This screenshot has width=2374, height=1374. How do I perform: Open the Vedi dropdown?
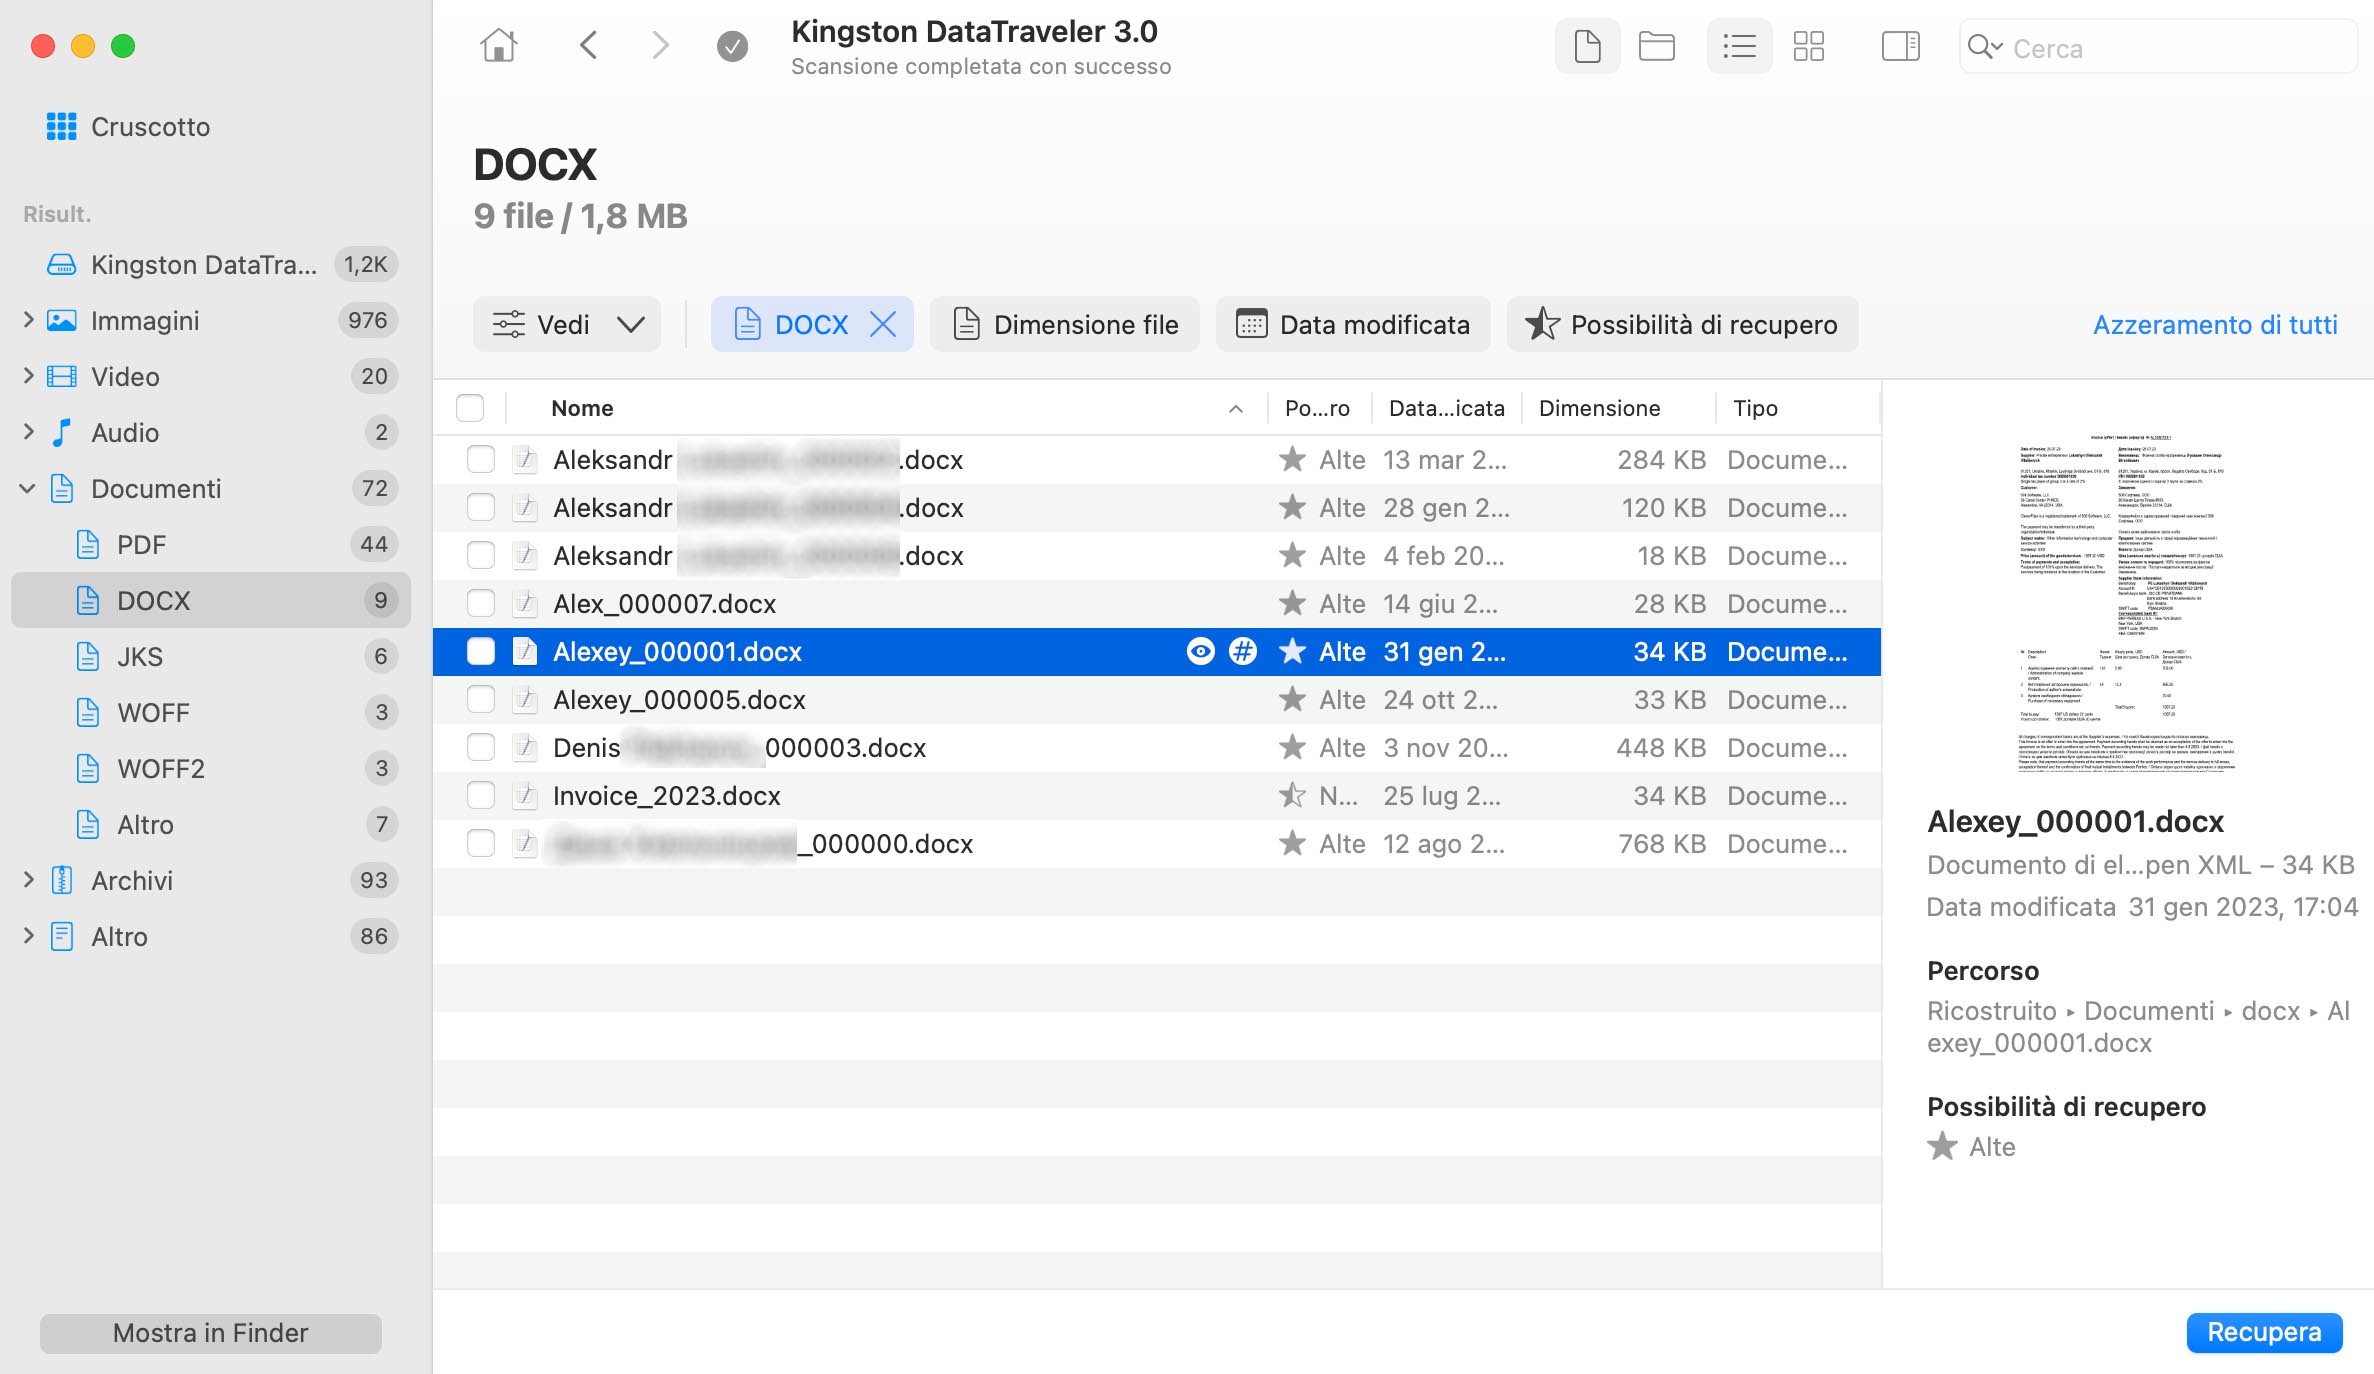pos(567,324)
